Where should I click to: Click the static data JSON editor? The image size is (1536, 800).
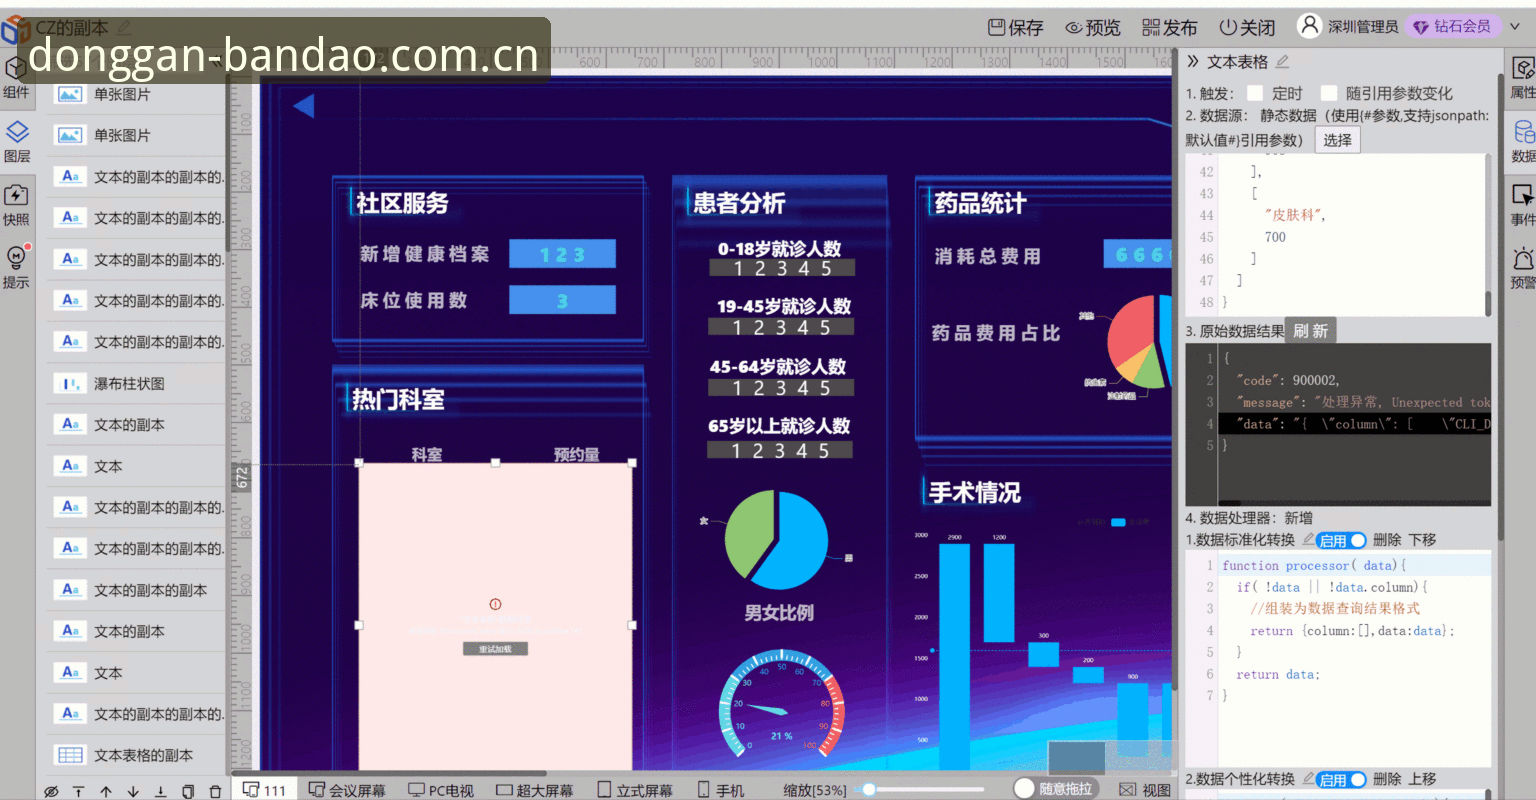coord(1337,235)
